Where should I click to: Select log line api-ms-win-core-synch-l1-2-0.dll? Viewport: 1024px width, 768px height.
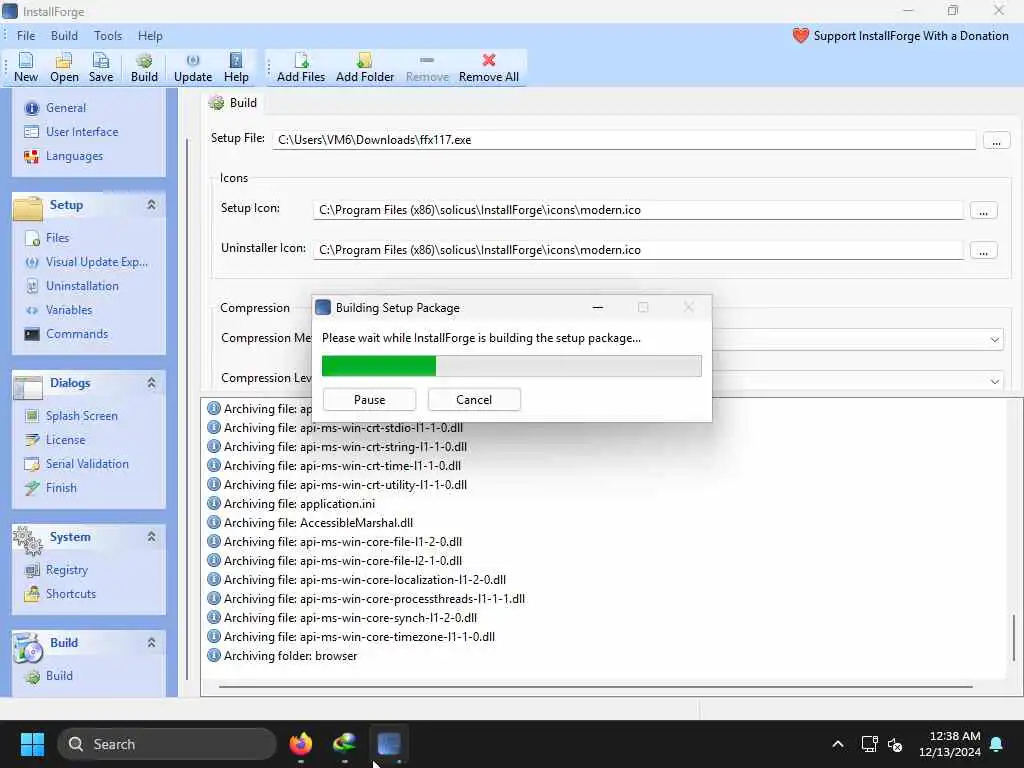pos(342,618)
